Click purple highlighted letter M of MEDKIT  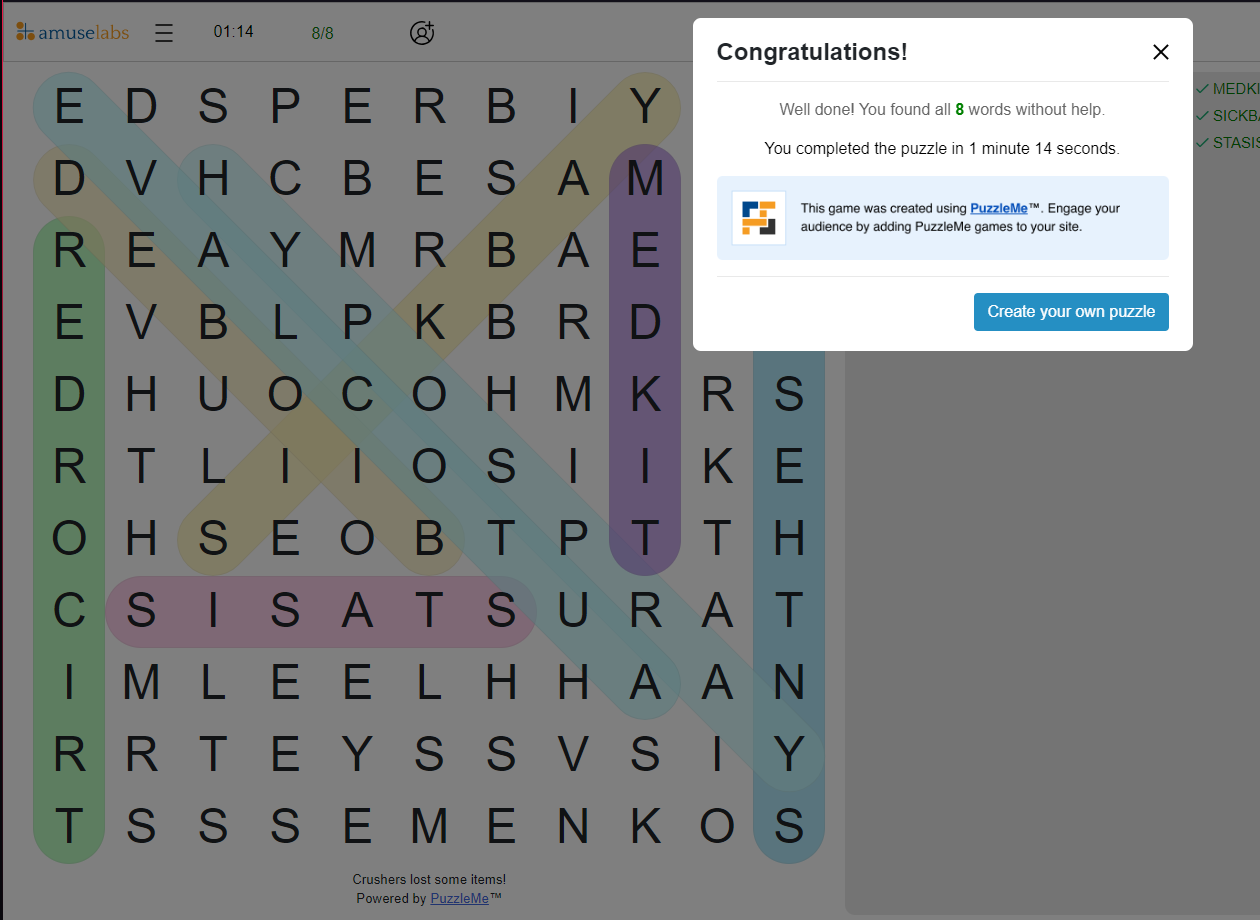645,178
